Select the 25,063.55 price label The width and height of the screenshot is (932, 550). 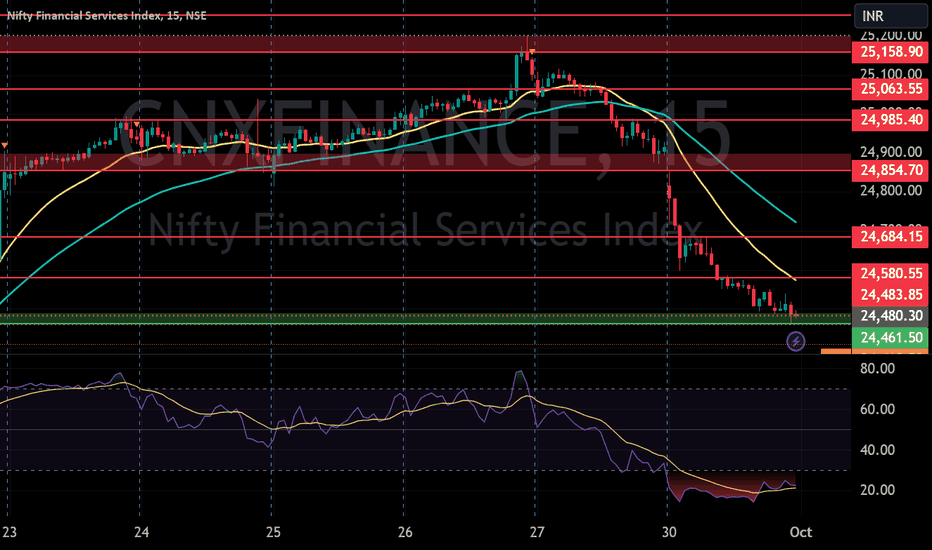[890, 89]
